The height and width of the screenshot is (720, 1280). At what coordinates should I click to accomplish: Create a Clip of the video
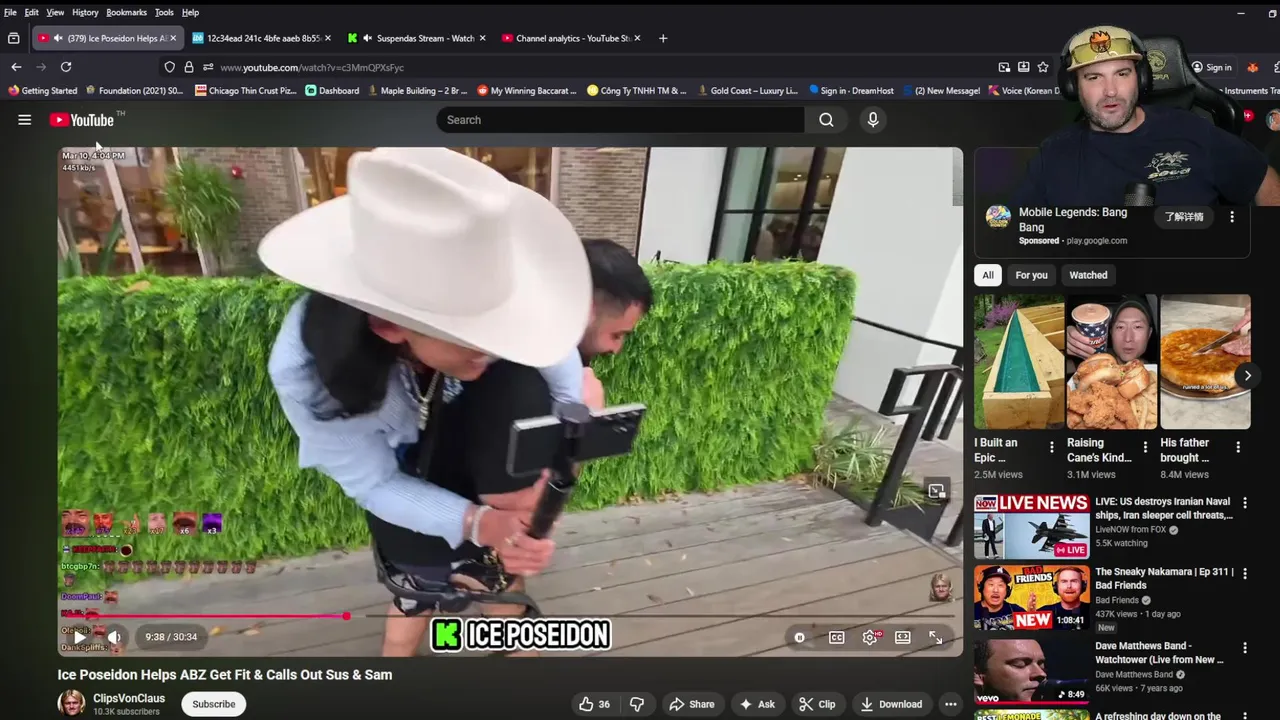point(817,704)
